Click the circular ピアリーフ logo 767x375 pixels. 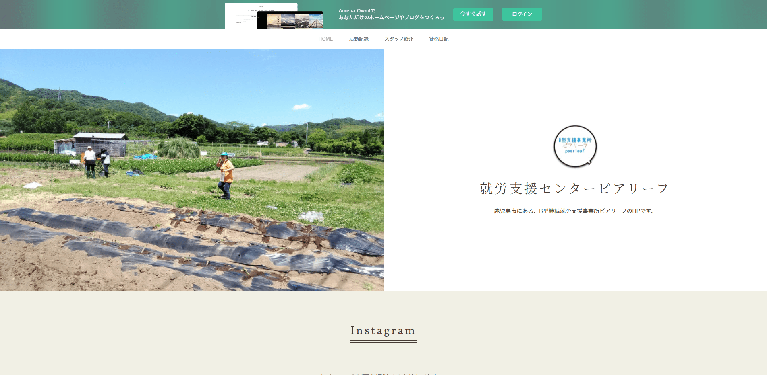tap(575, 146)
